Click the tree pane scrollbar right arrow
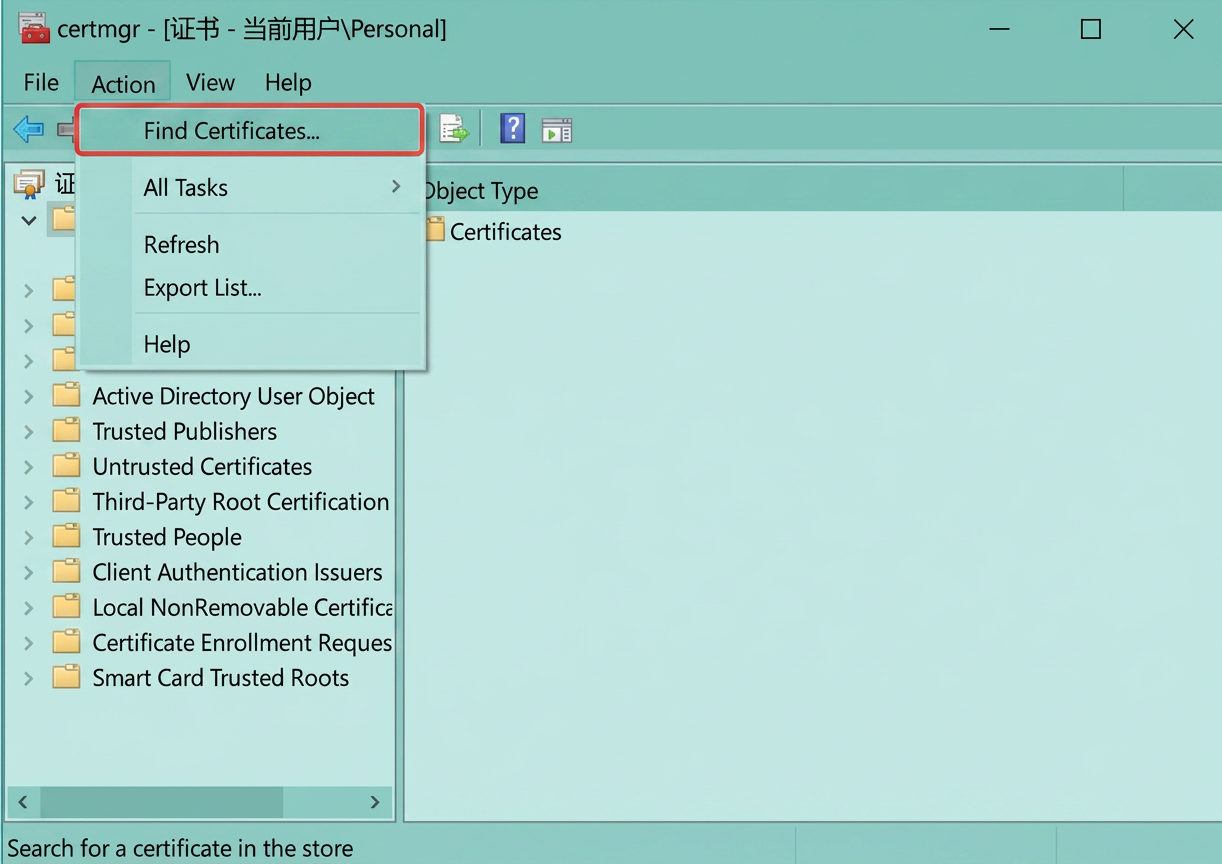Screen dimensions: 1222x864 (x=375, y=802)
